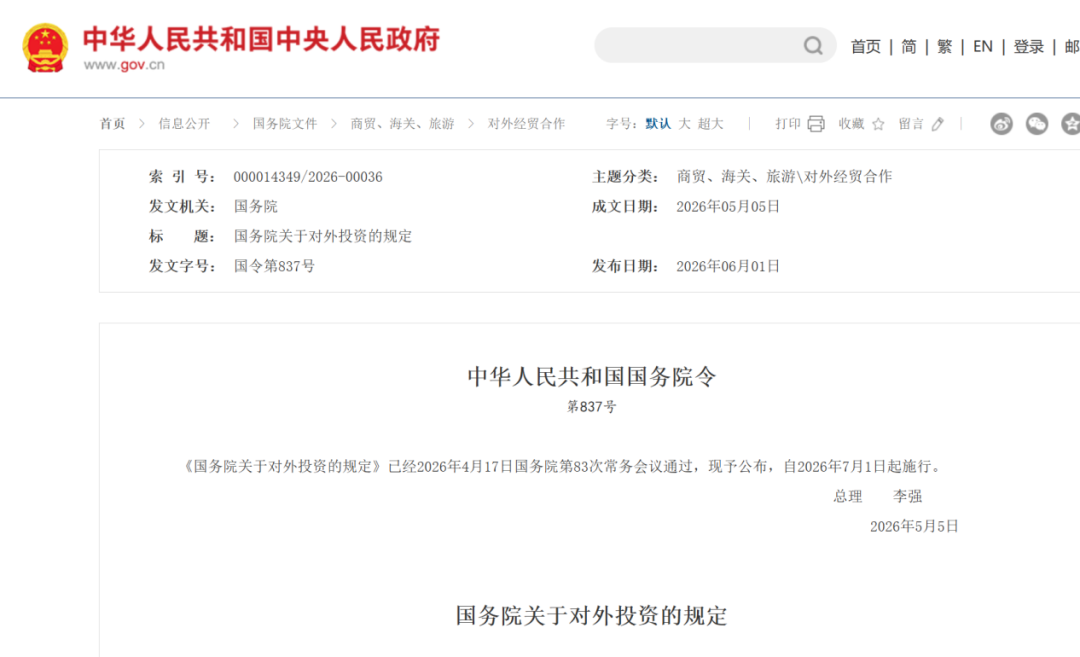This screenshot has height=657, width=1080.
Task: Share via WeChat icon
Action: [1037, 124]
